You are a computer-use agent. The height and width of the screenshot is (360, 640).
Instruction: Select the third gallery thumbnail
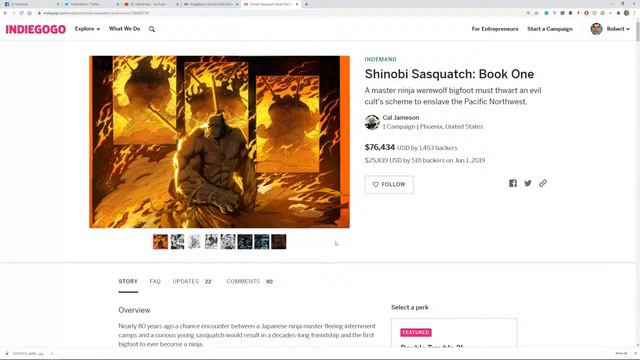(194, 242)
